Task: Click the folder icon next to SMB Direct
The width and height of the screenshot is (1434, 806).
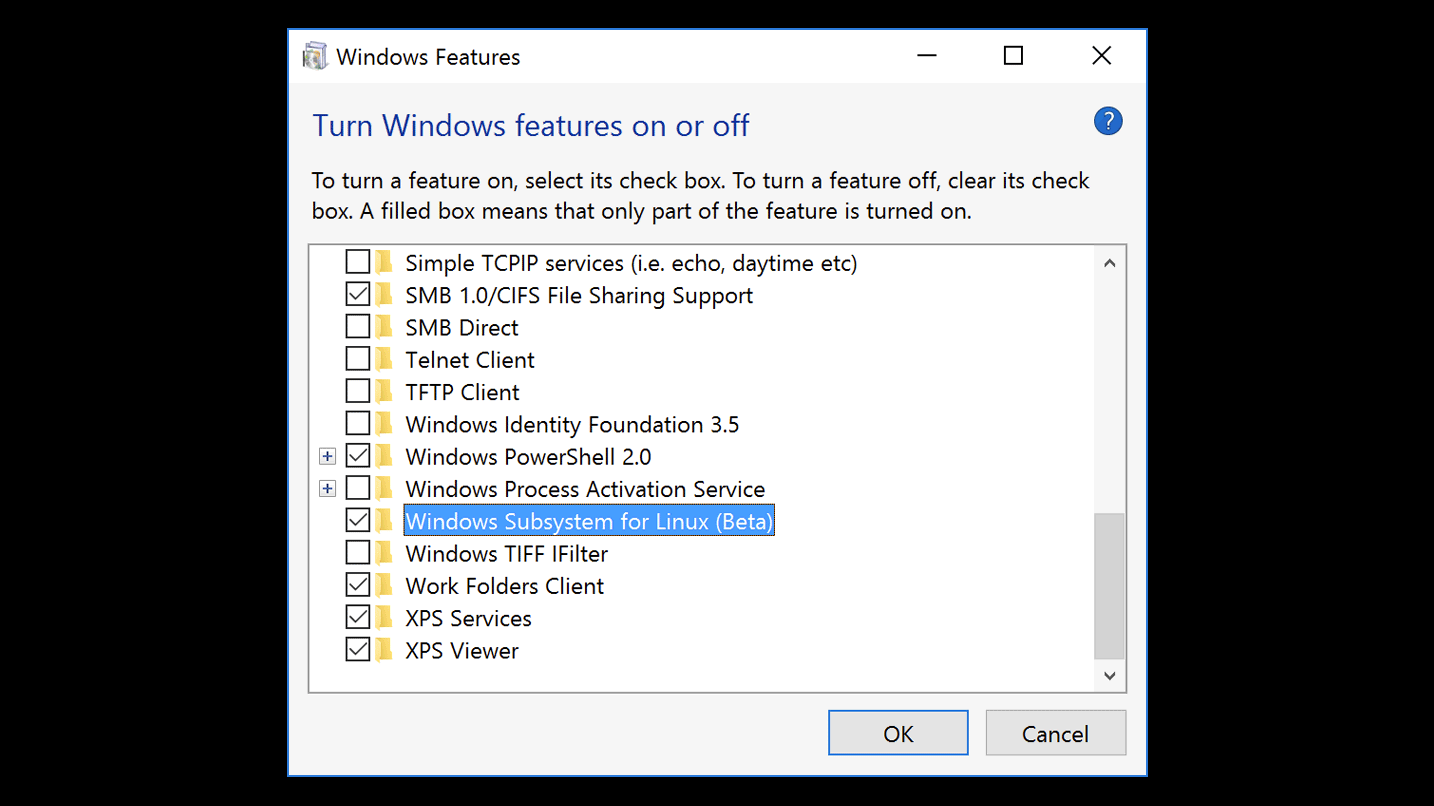Action: pyautogui.click(x=384, y=327)
